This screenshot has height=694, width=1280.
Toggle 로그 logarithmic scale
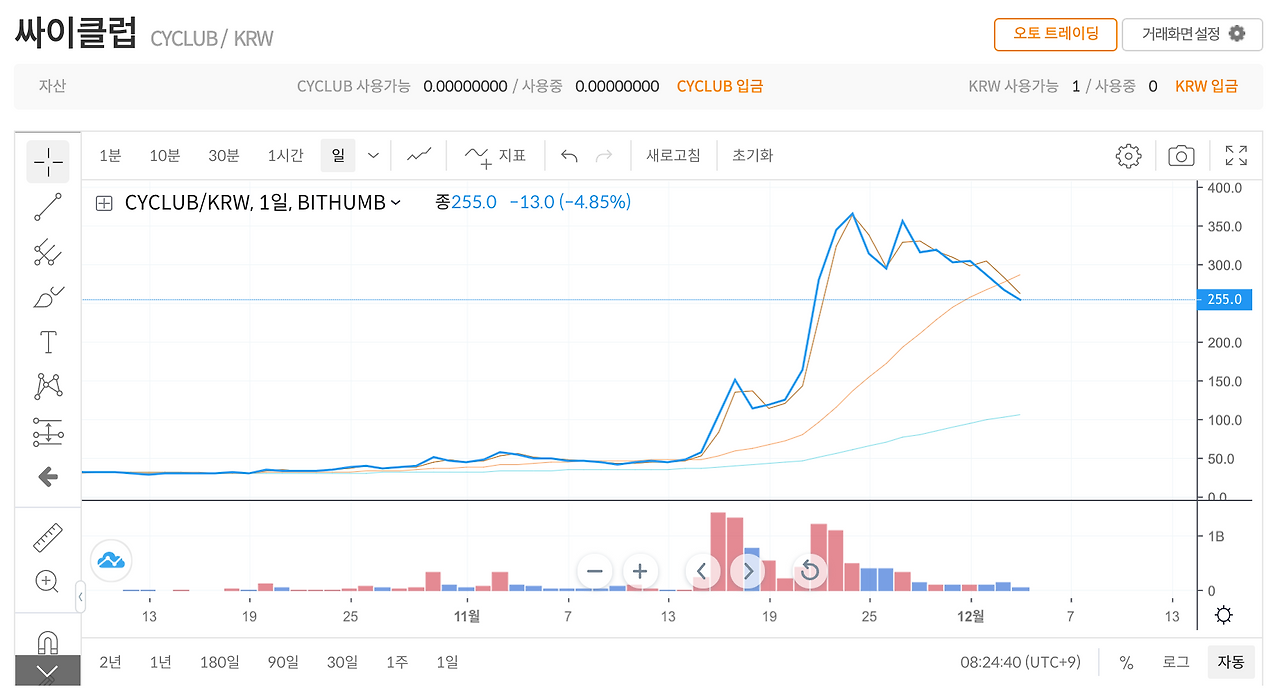pyautogui.click(x=1175, y=662)
